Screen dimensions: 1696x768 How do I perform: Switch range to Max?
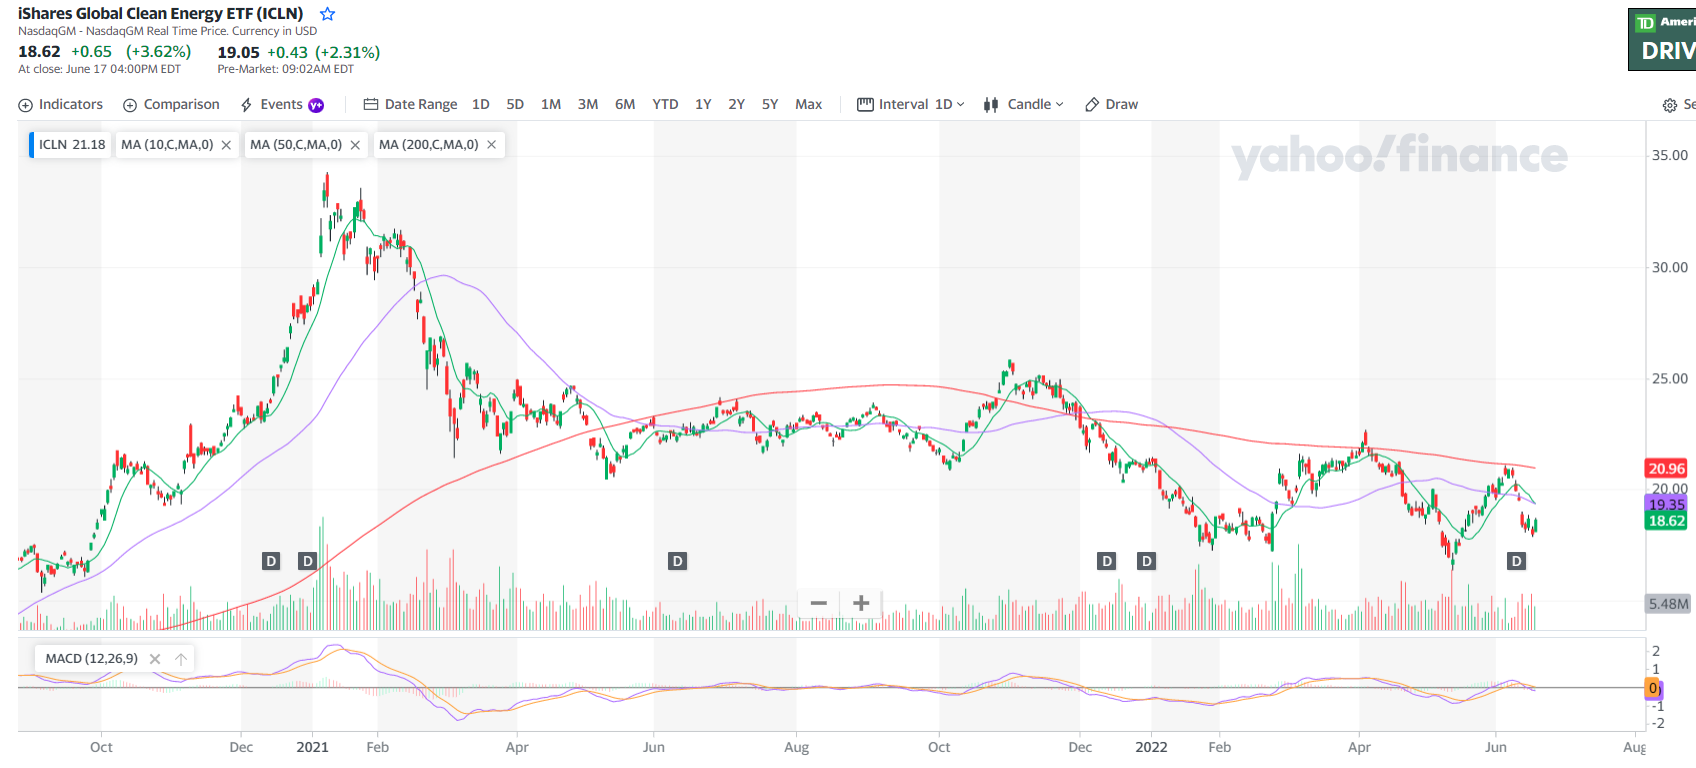[808, 105]
